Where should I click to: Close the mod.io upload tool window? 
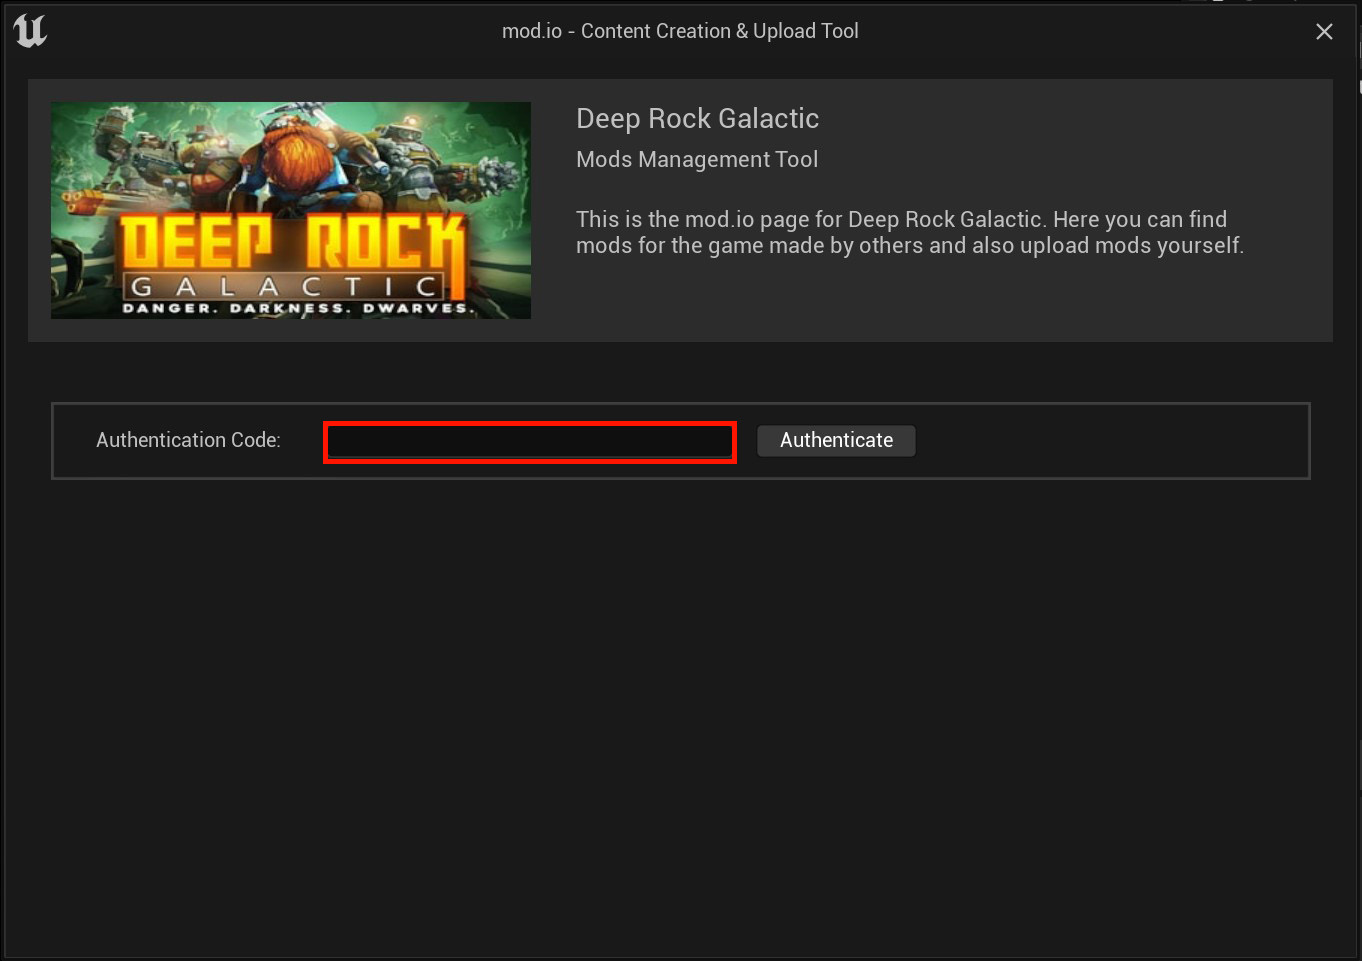click(x=1324, y=32)
